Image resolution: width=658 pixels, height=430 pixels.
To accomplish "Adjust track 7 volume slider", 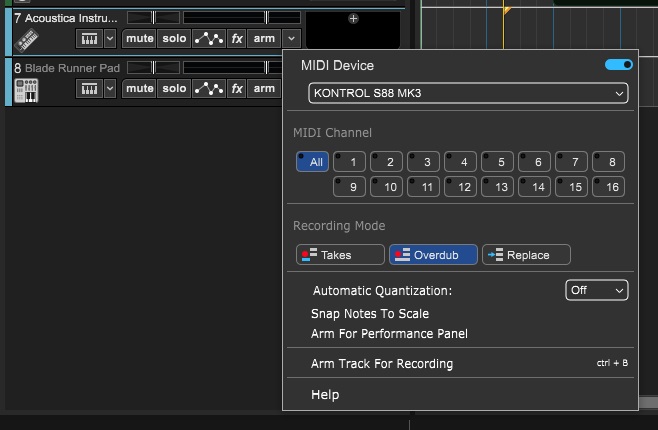I will (x=242, y=18).
